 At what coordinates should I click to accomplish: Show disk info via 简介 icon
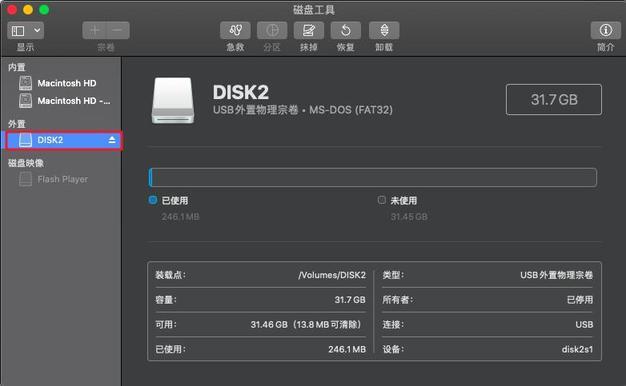pos(606,31)
